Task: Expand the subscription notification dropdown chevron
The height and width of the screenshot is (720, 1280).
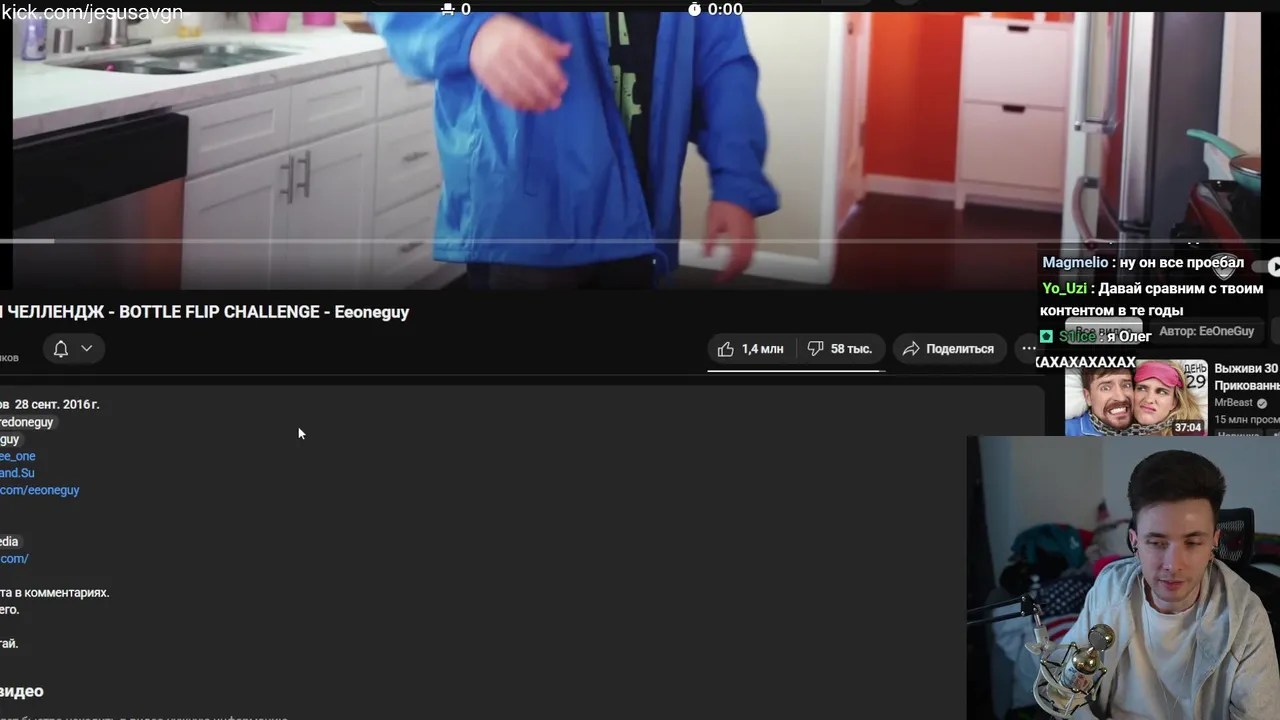Action: click(x=87, y=348)
